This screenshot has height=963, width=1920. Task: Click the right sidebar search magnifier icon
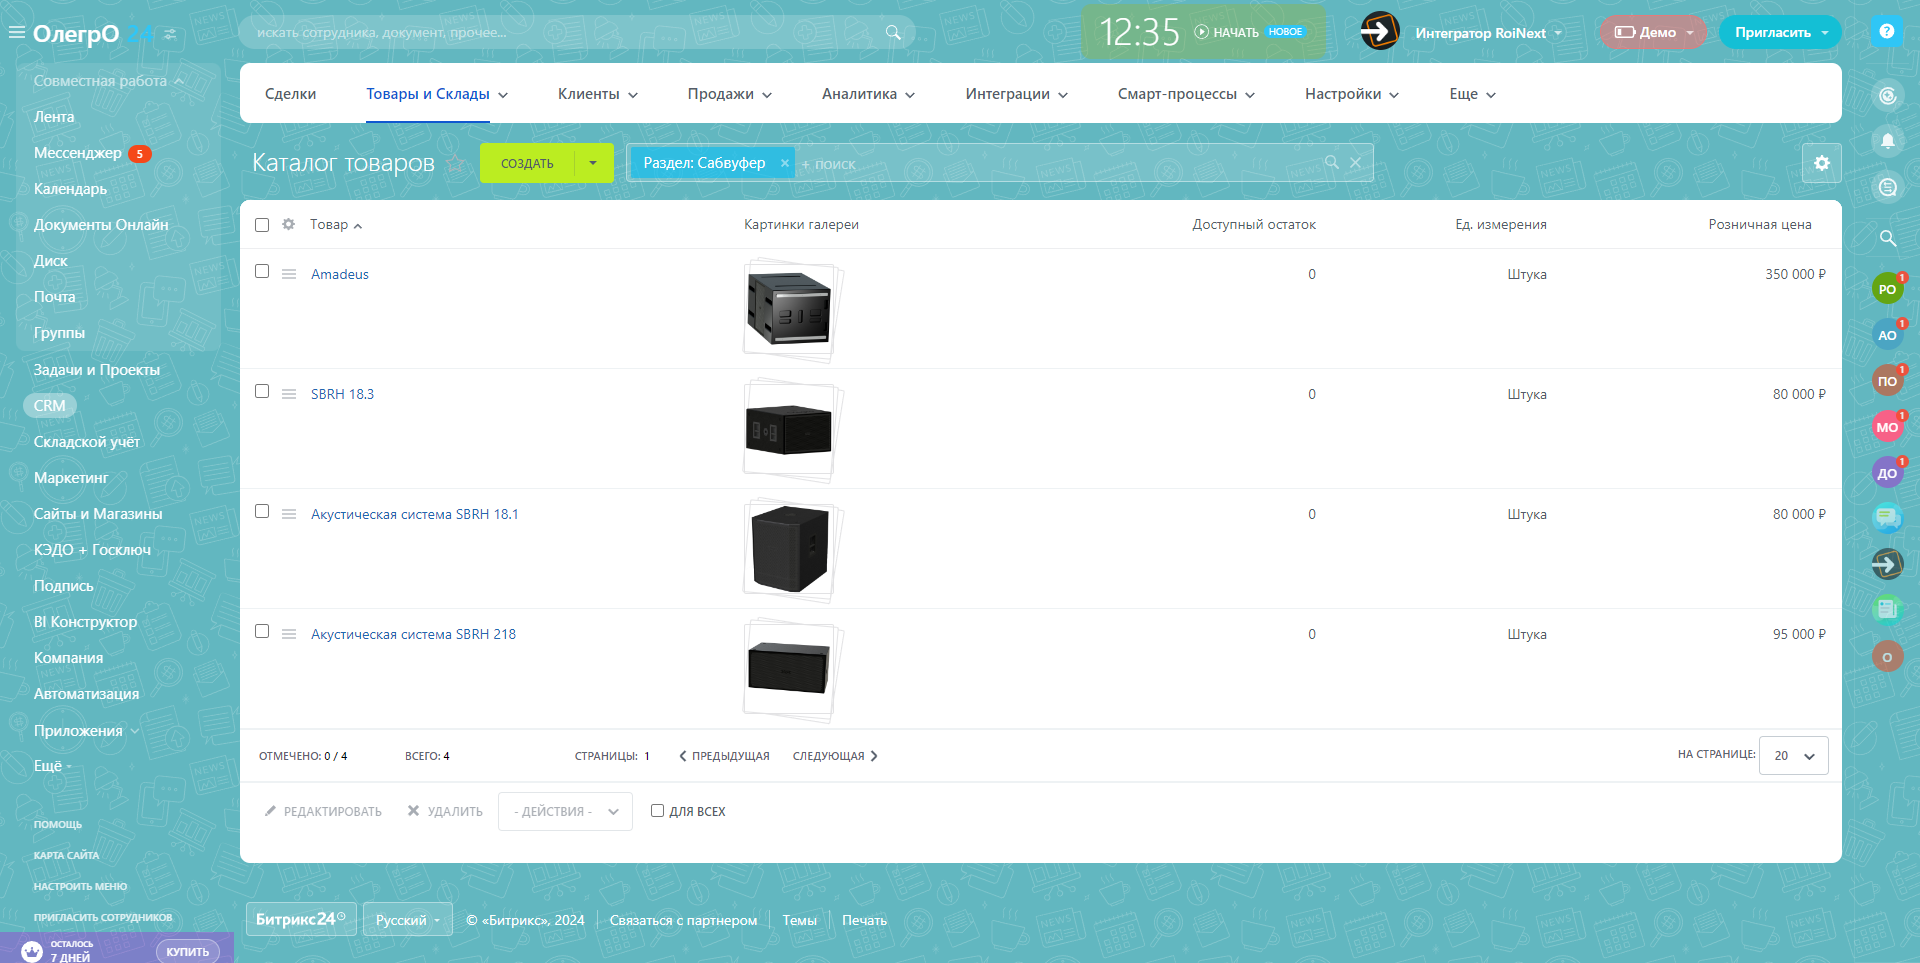click(x=1887, y=238)
